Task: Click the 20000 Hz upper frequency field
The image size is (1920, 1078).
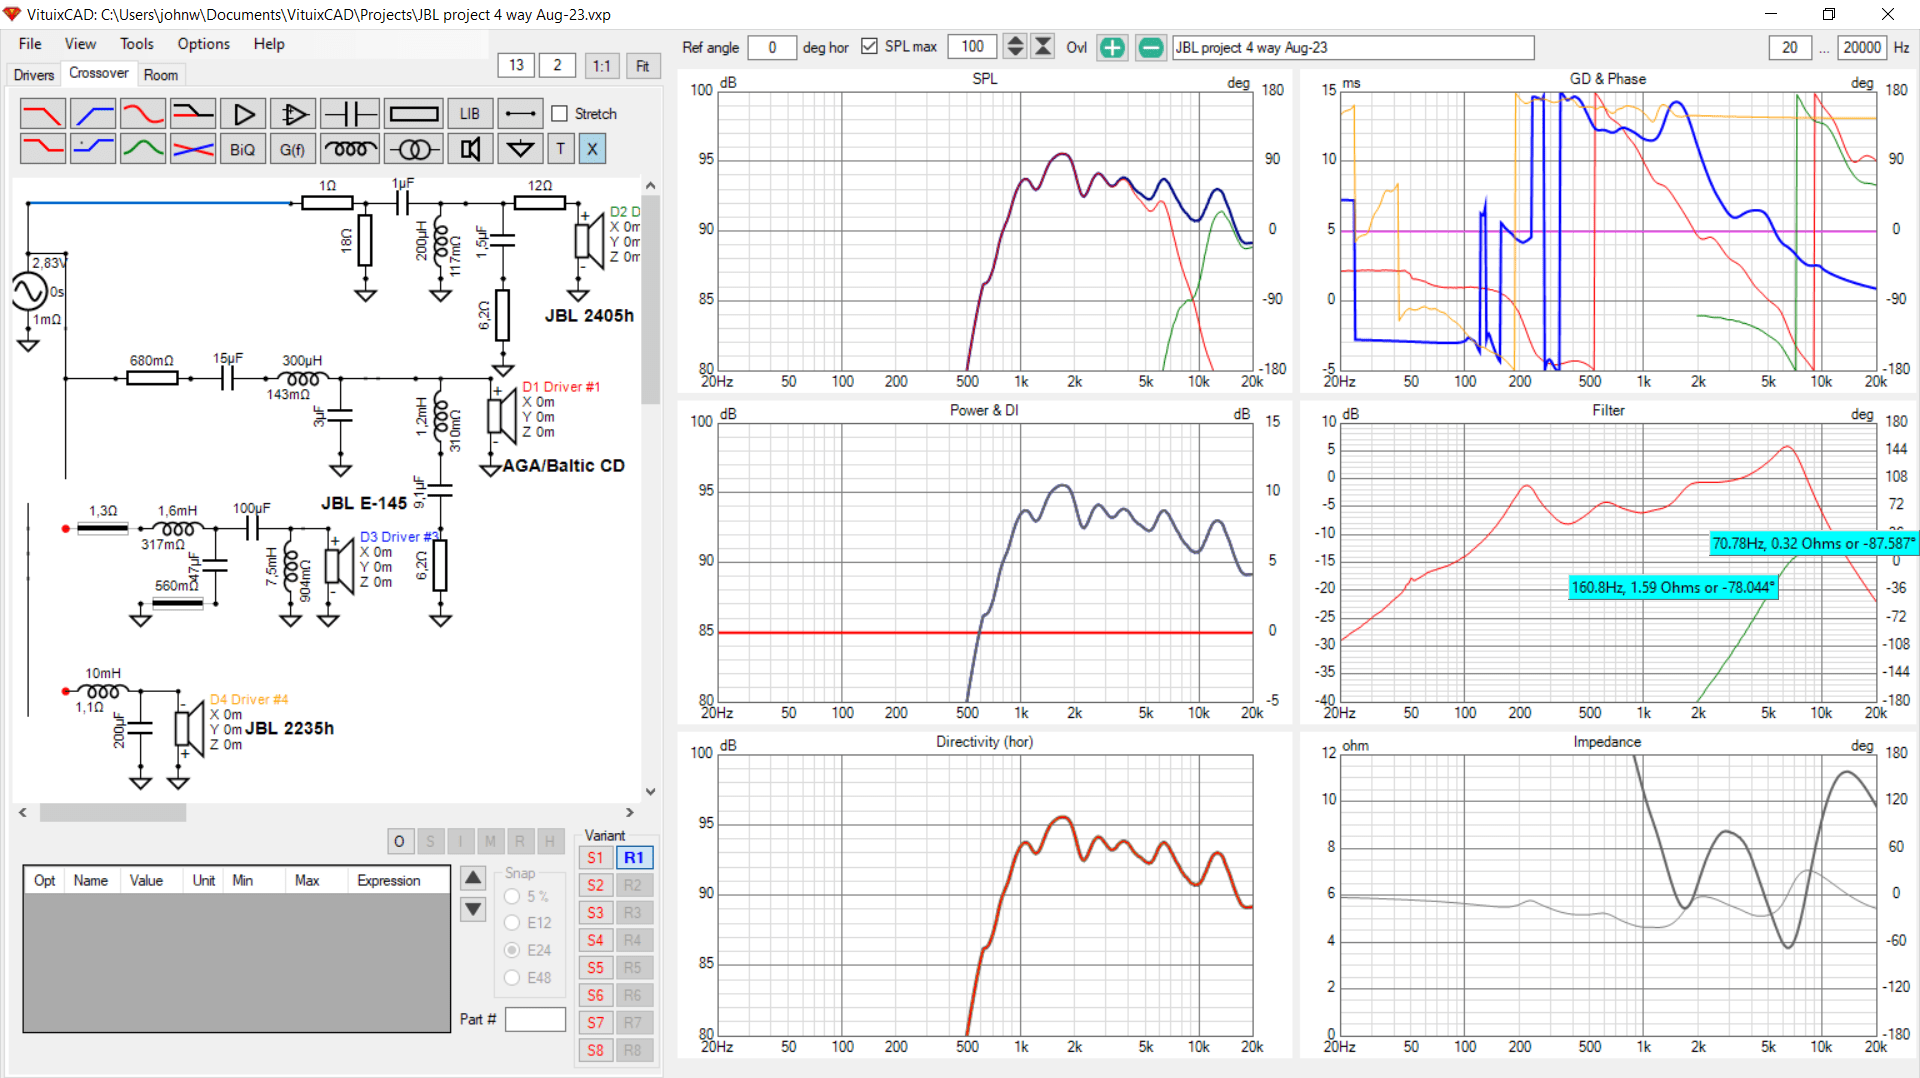Action: coord(1862,47)
